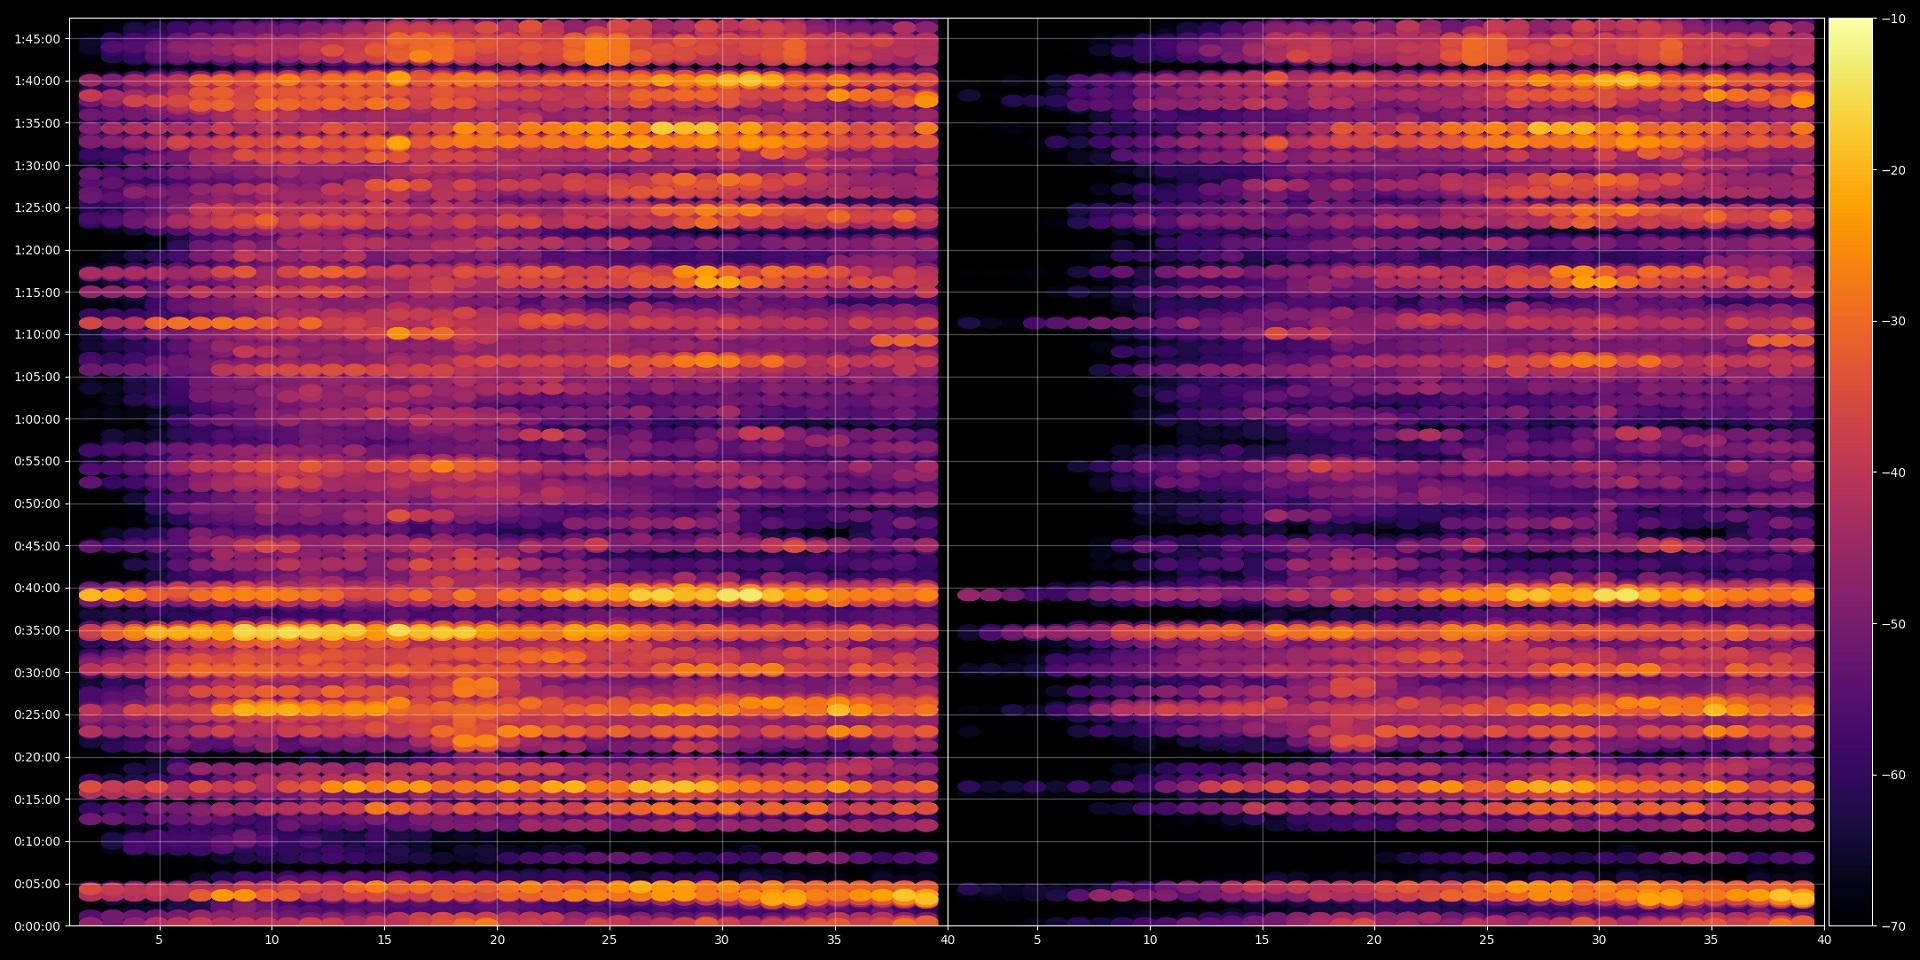Click the 1:00:00 time label
The height and width of the screenshot is (960, 1920).
37,419
